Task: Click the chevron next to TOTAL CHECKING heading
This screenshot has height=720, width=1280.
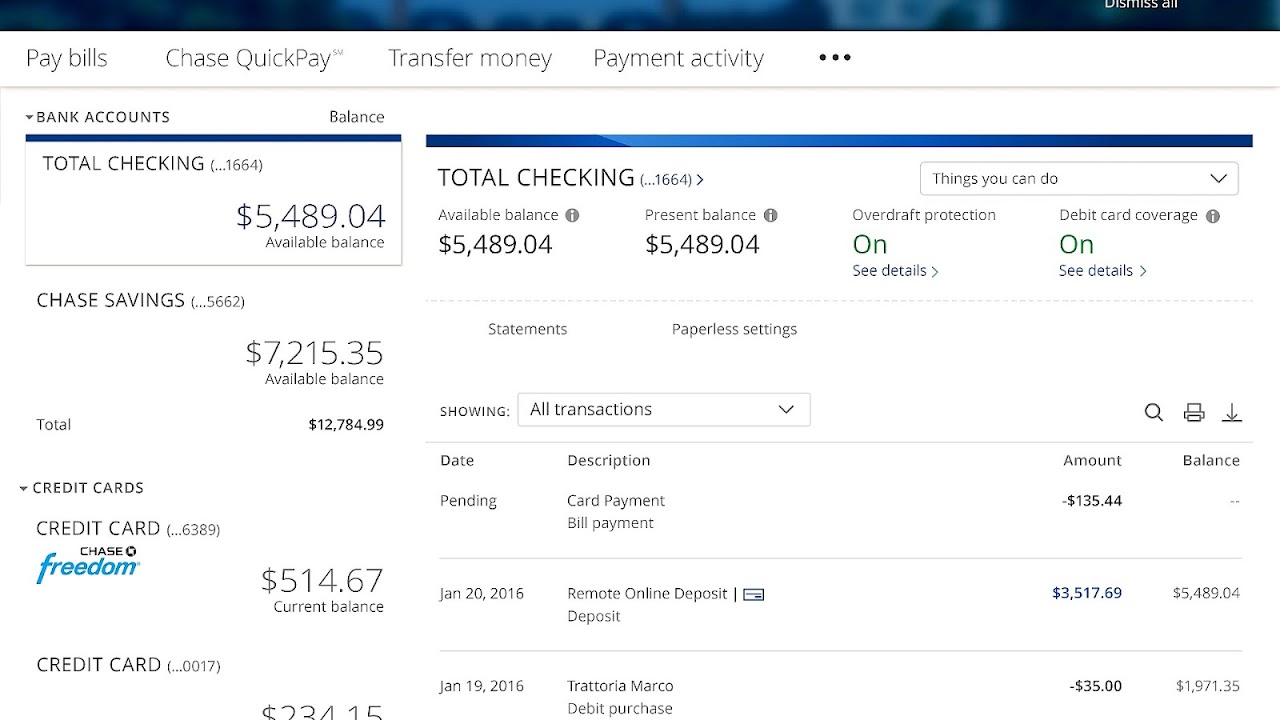Action: [x=700, y=180]
